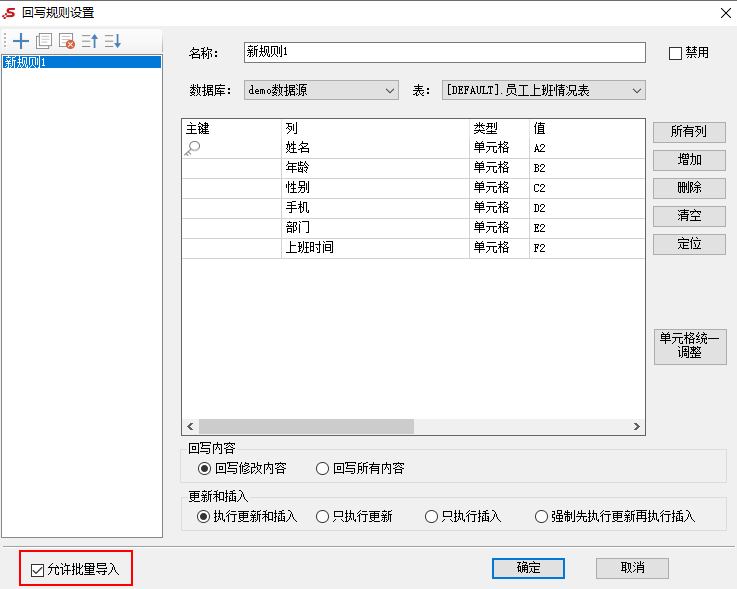Select 新规则1 in the rule list
Screen dimensions: 737x589
(82, 62)
